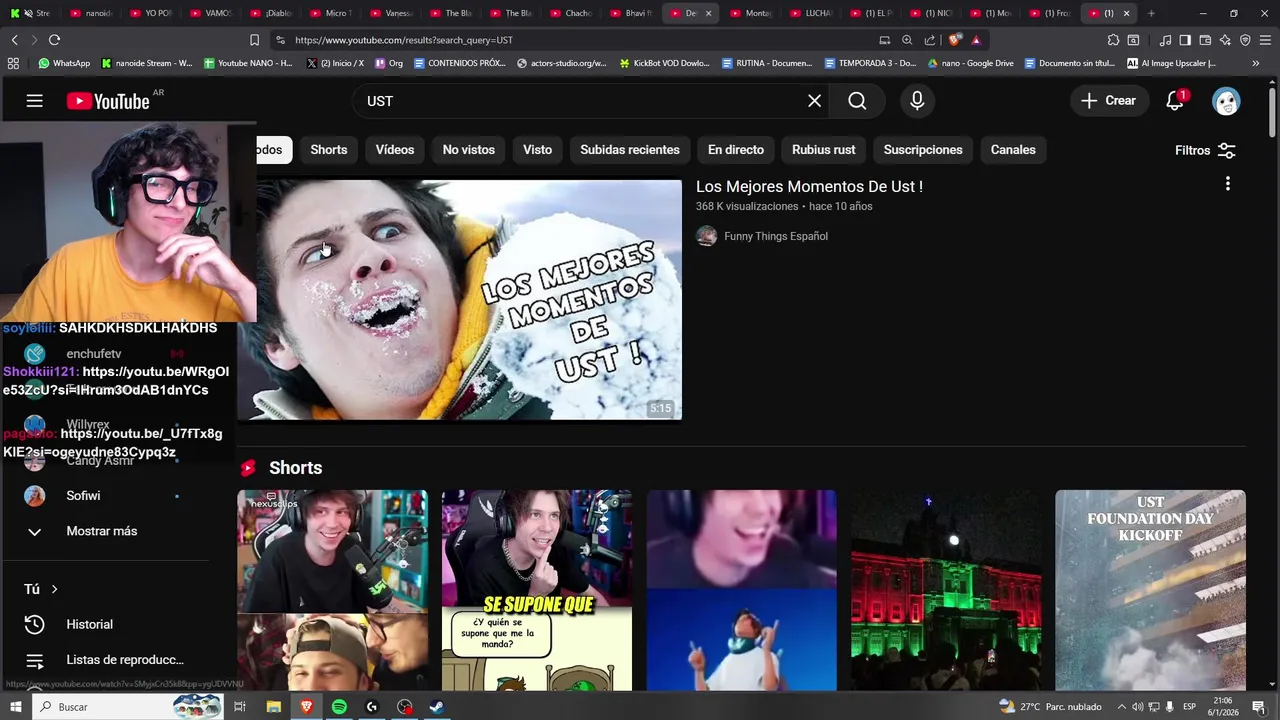
Task: Select the Canales chip
Action: (x=1013, y=150)
